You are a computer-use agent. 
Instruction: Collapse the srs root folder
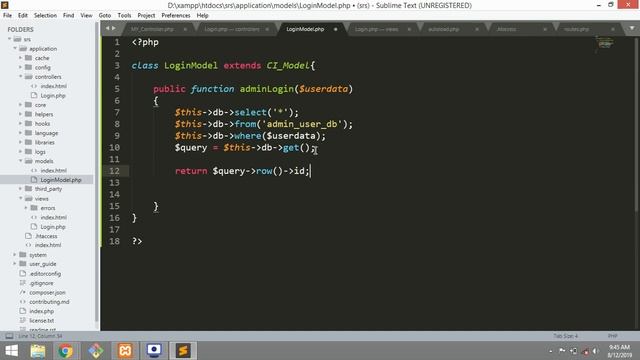point(9,39)
